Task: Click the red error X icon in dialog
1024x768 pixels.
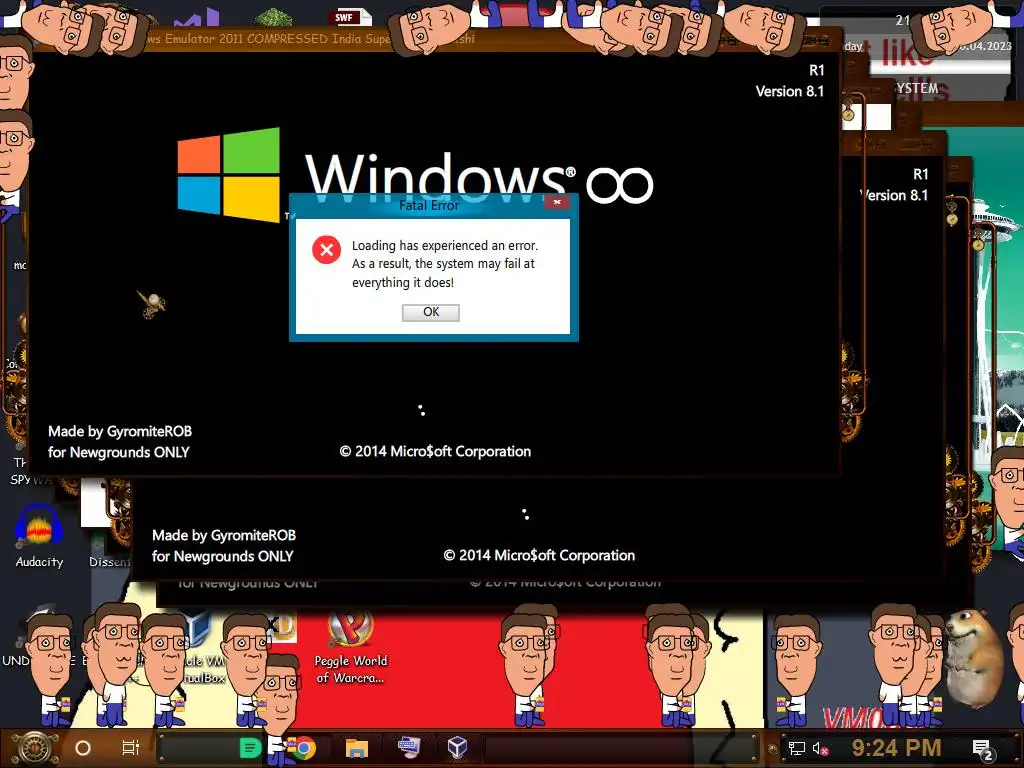Action: 327,249
